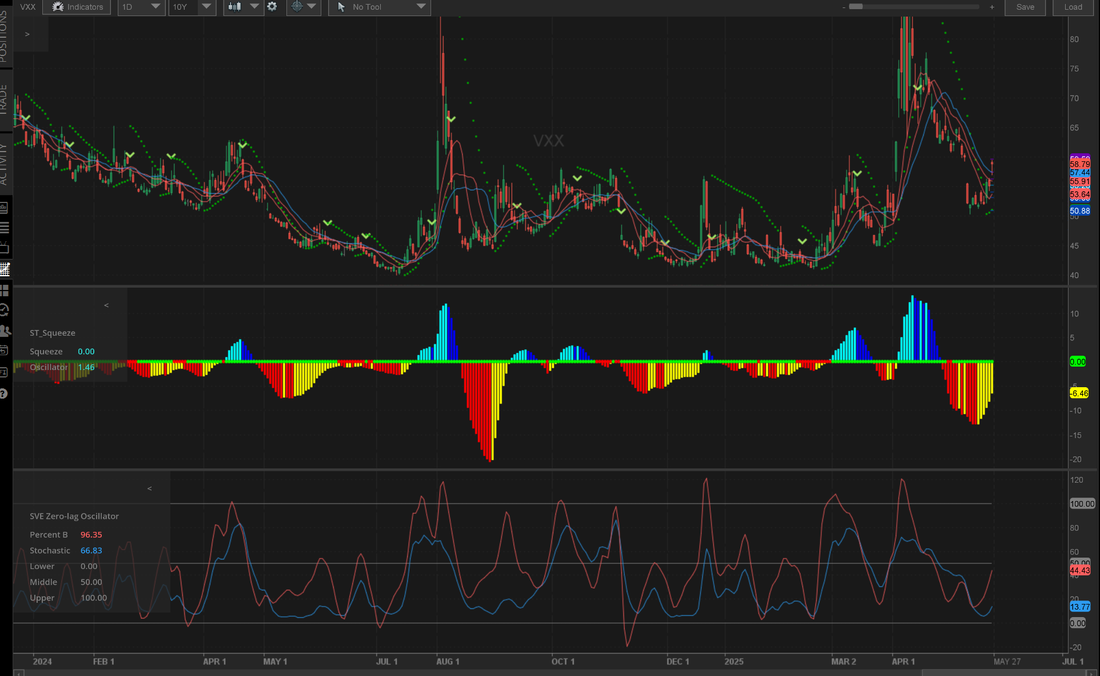Click the Squeeze value 0.00

click(86, 351)
